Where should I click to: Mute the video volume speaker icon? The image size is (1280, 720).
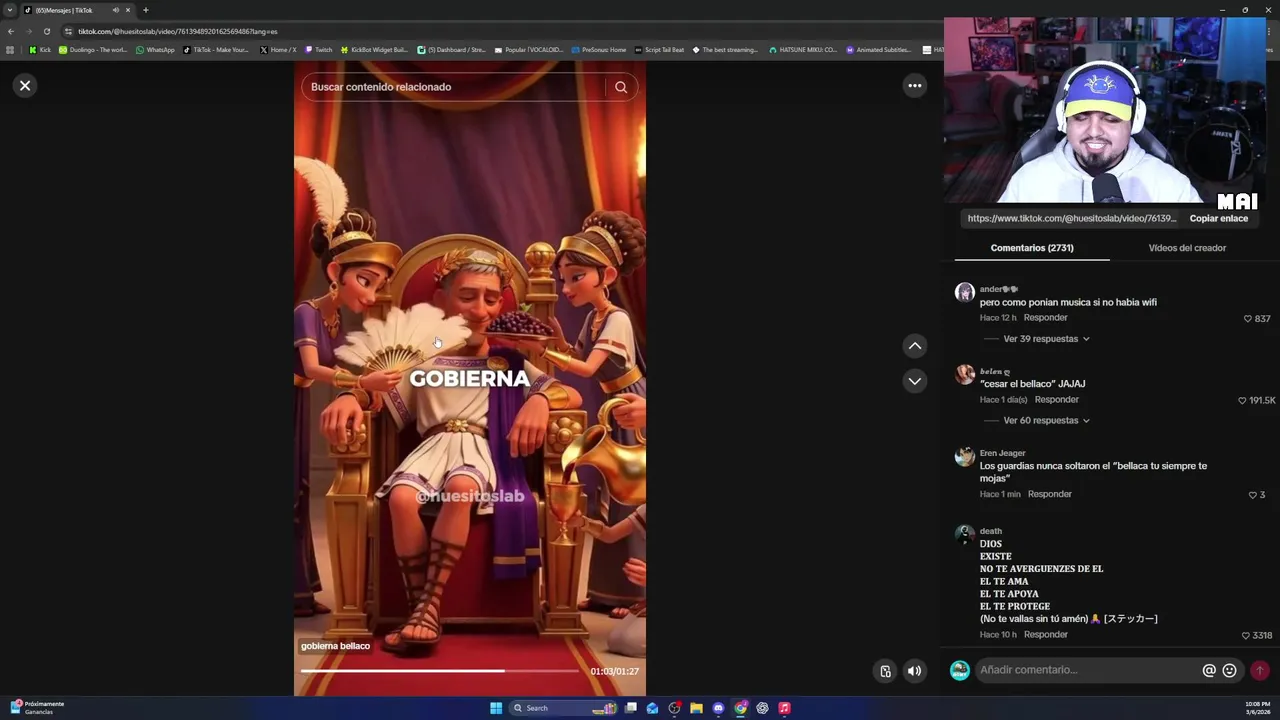pos(914,671)
